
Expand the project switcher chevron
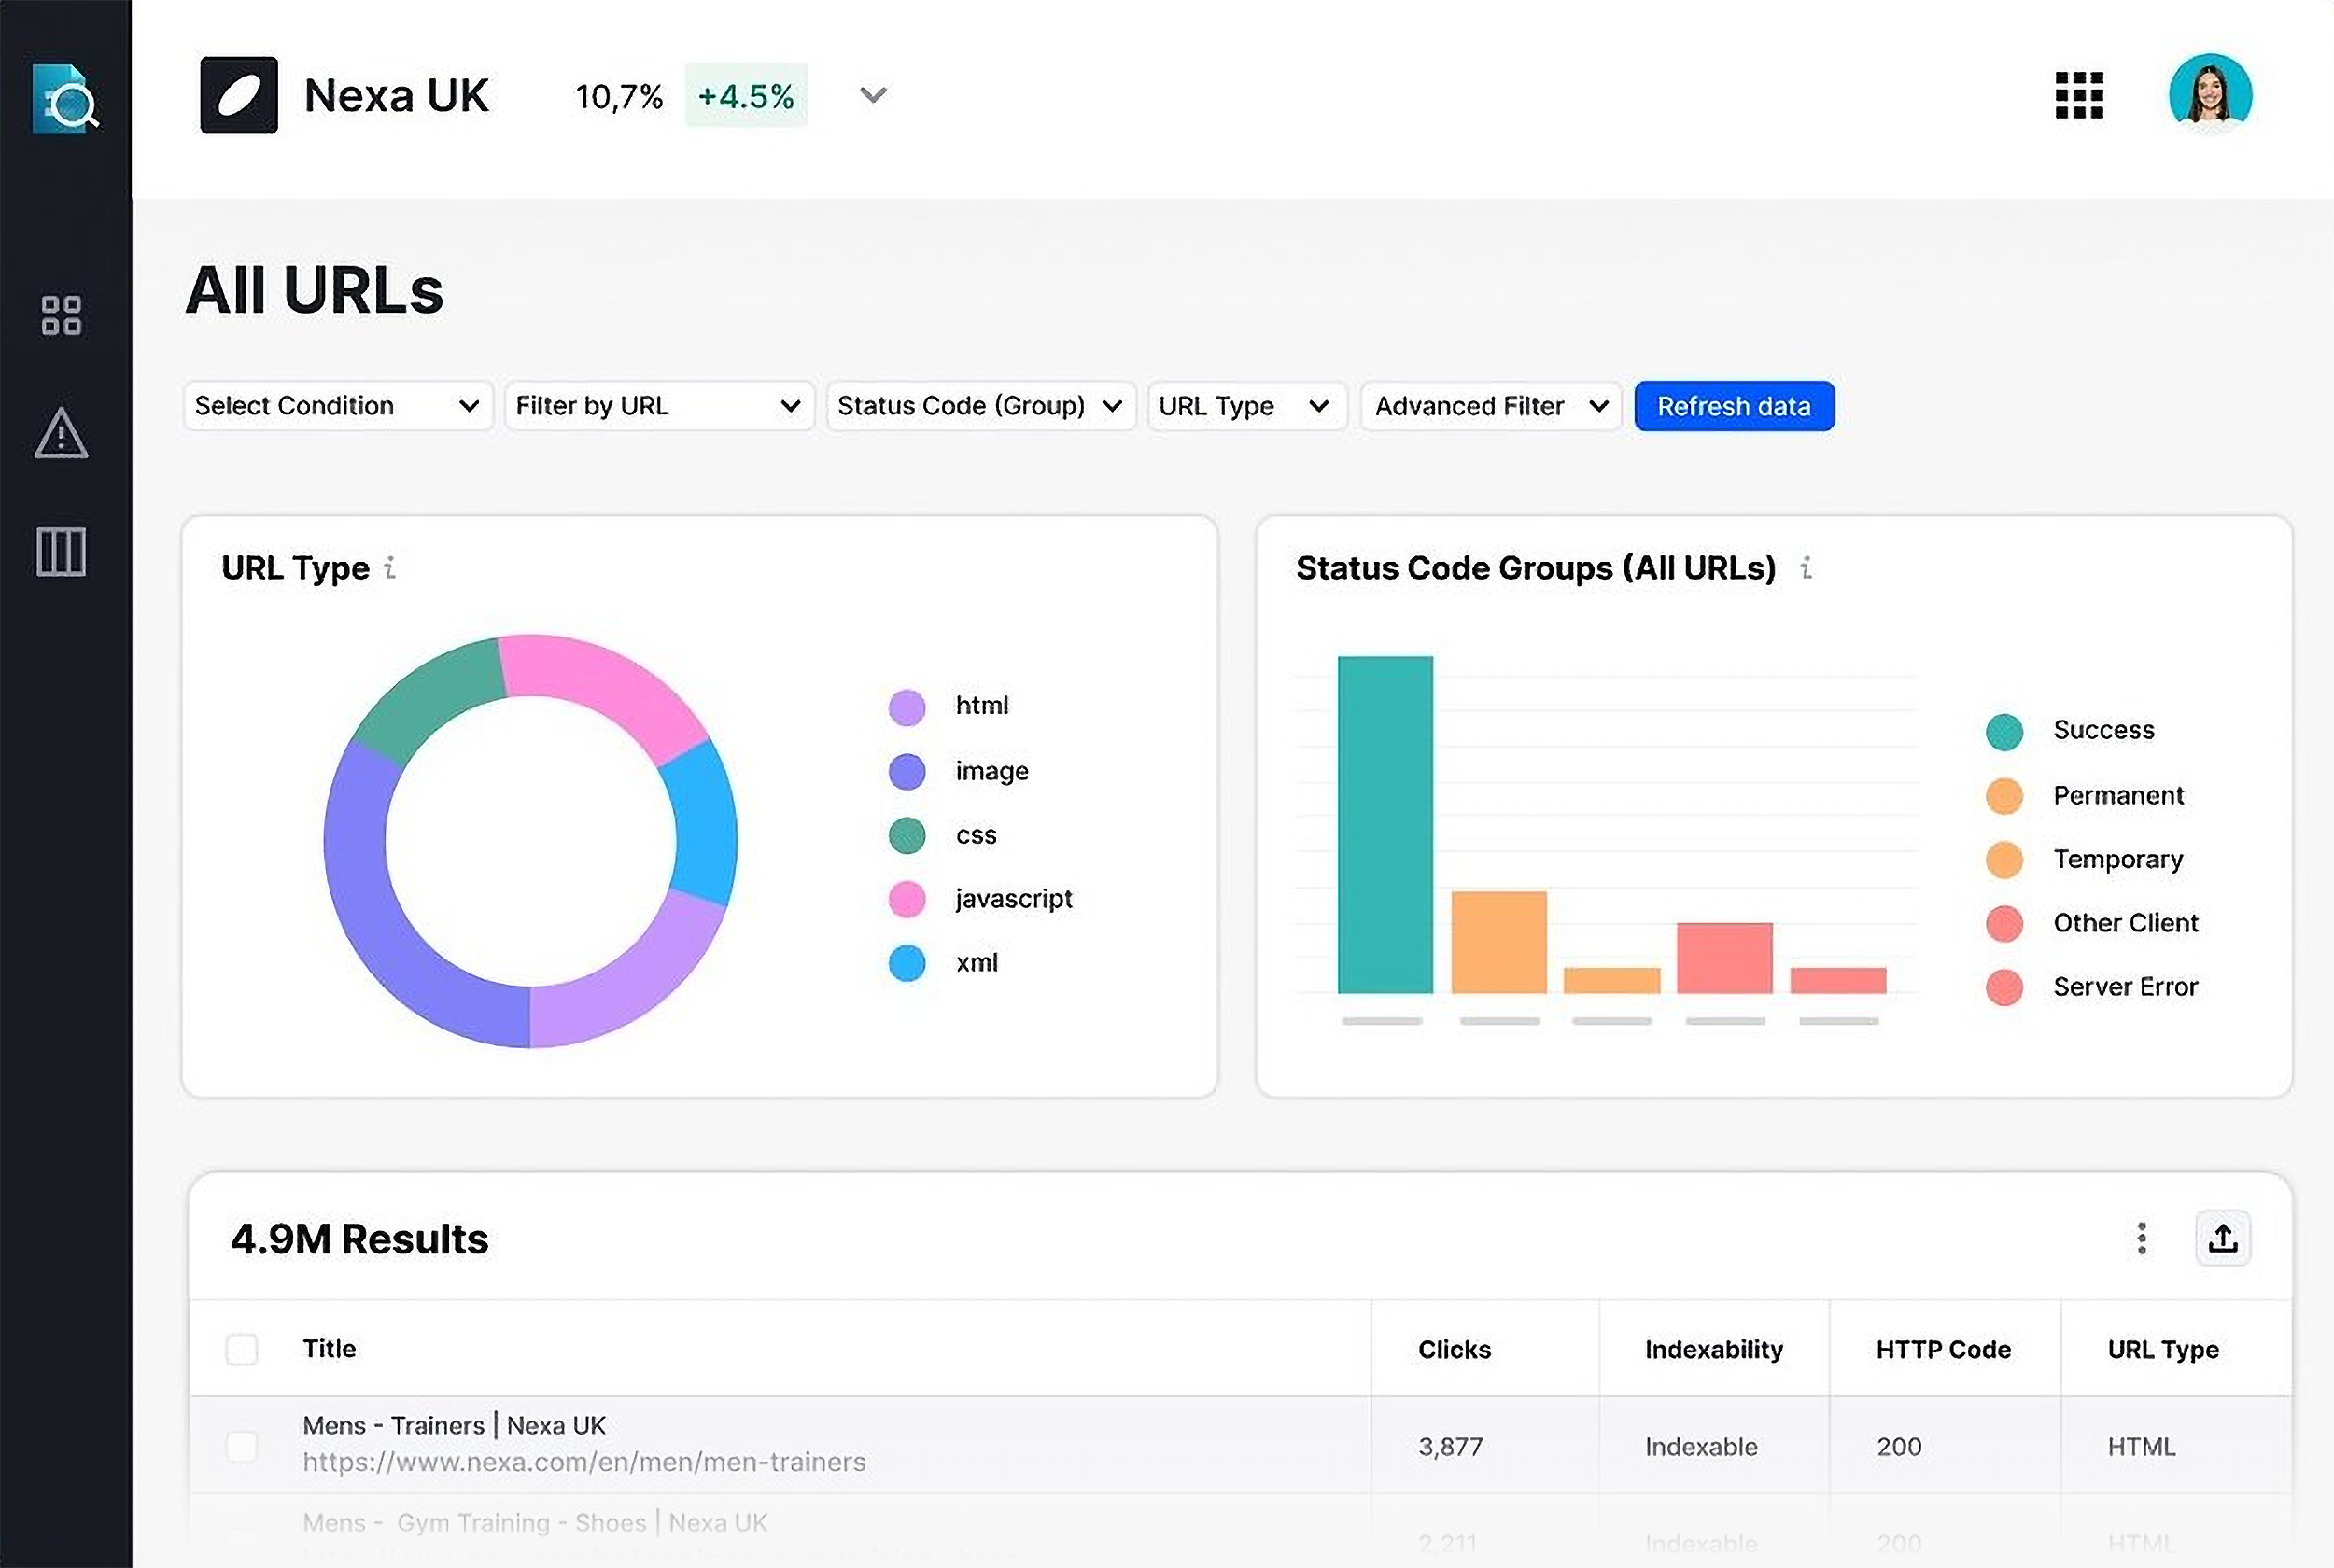873,95
